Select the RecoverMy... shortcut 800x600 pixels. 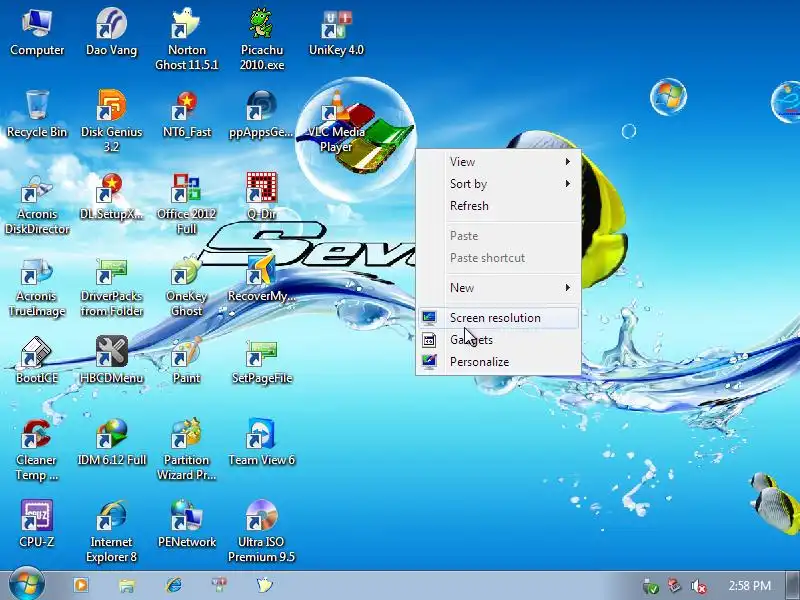261,280
